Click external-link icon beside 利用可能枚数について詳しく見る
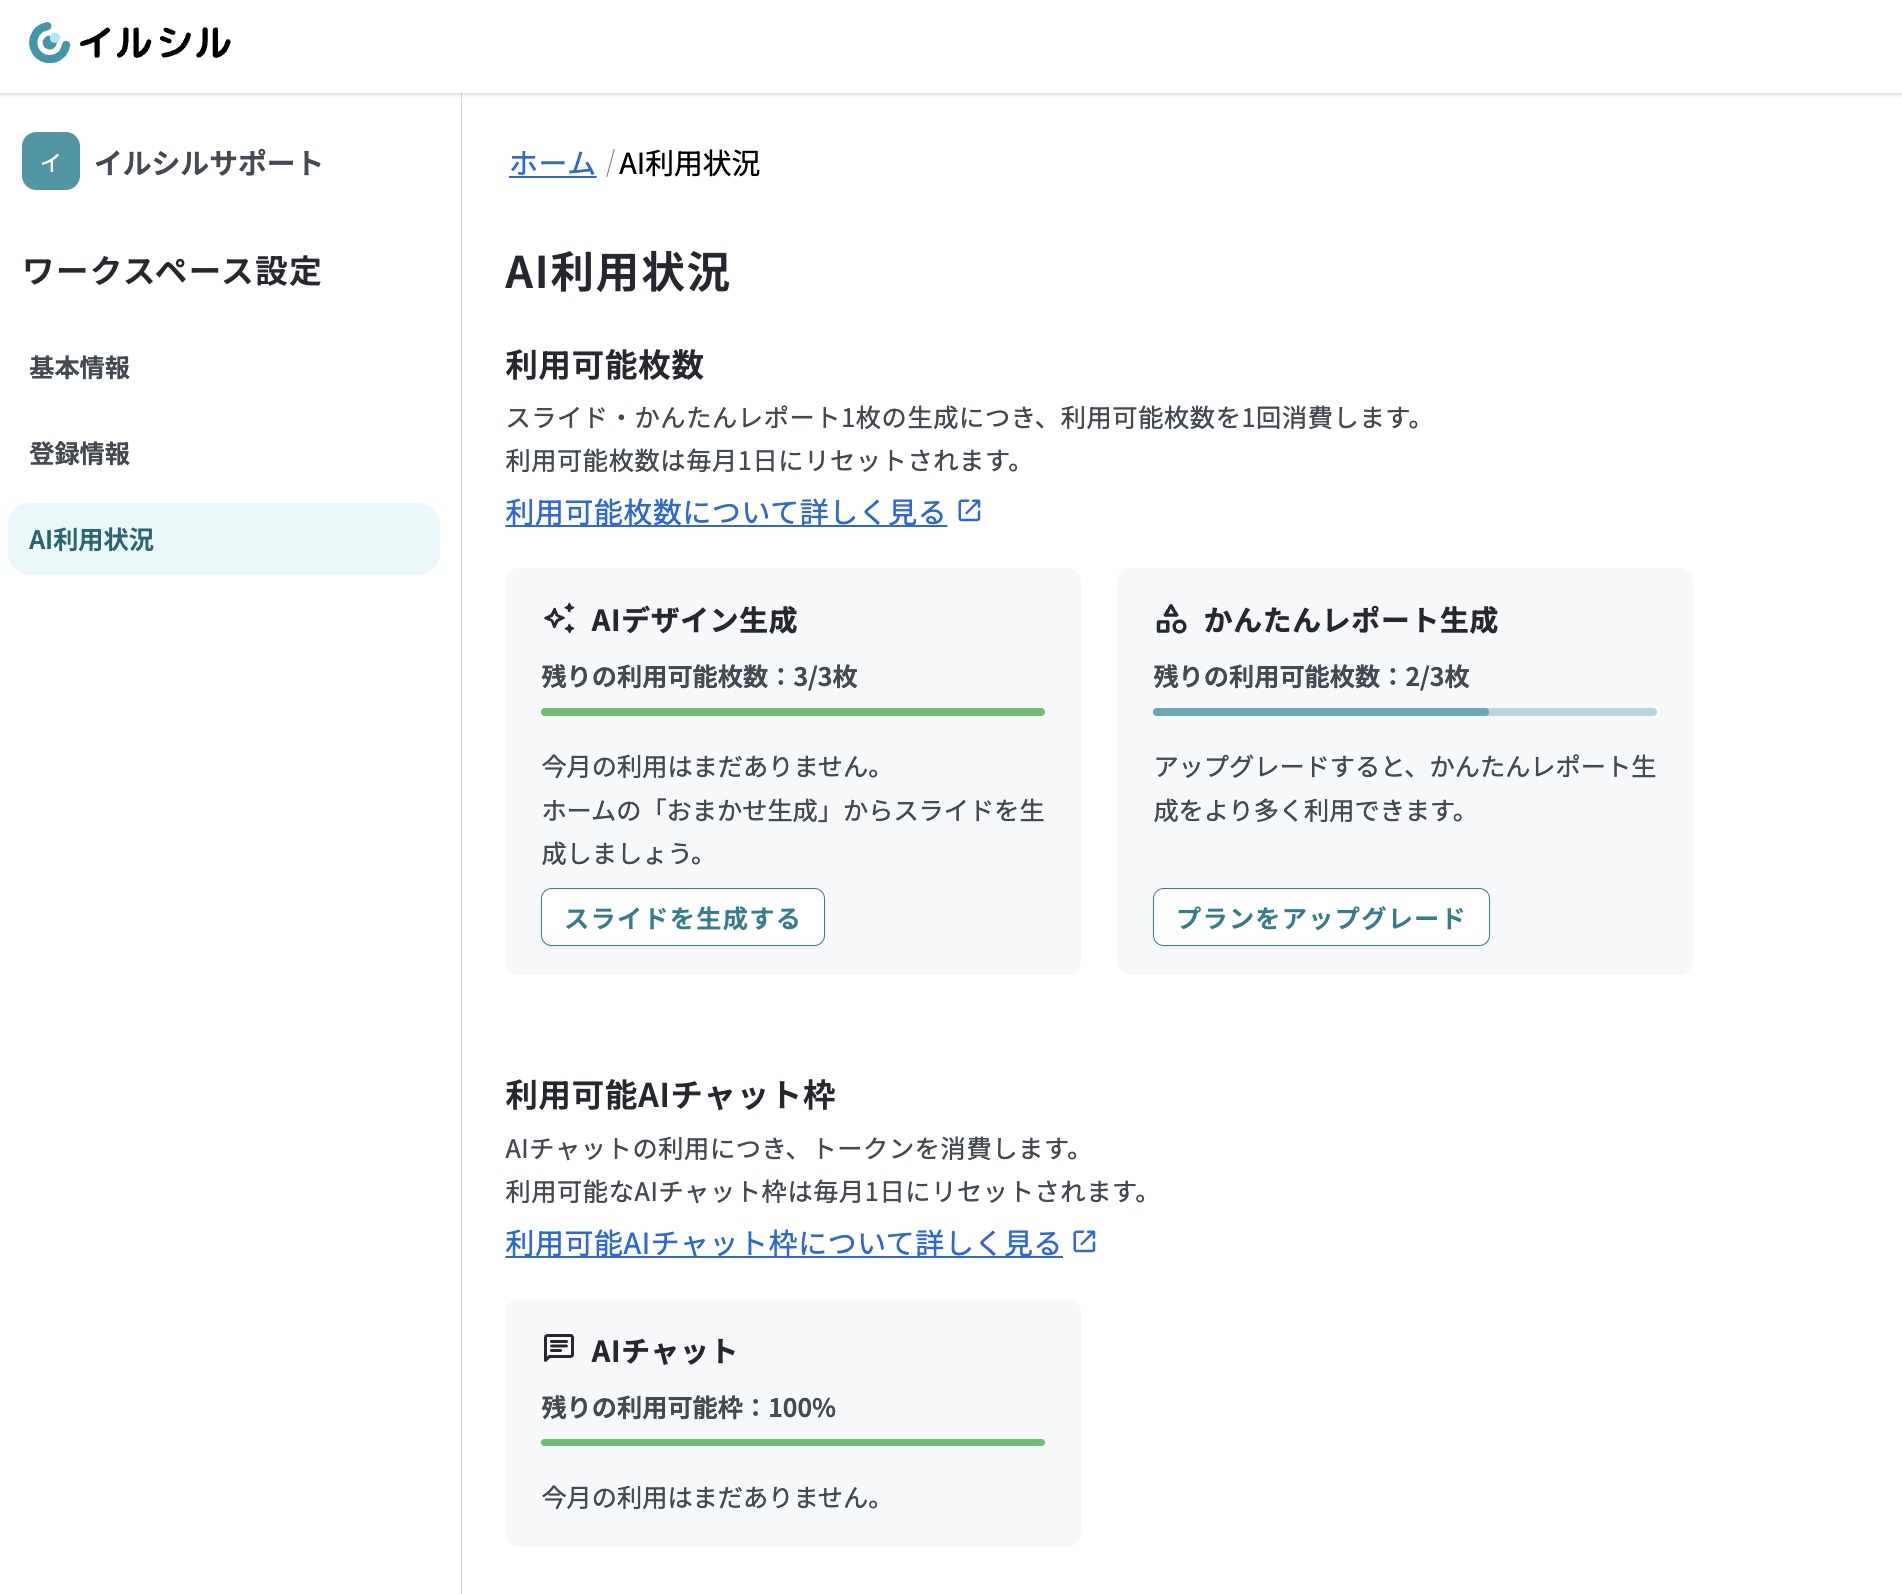Screen dimensions: 1902x1594 pyautogui.click(x=970, y=511)
